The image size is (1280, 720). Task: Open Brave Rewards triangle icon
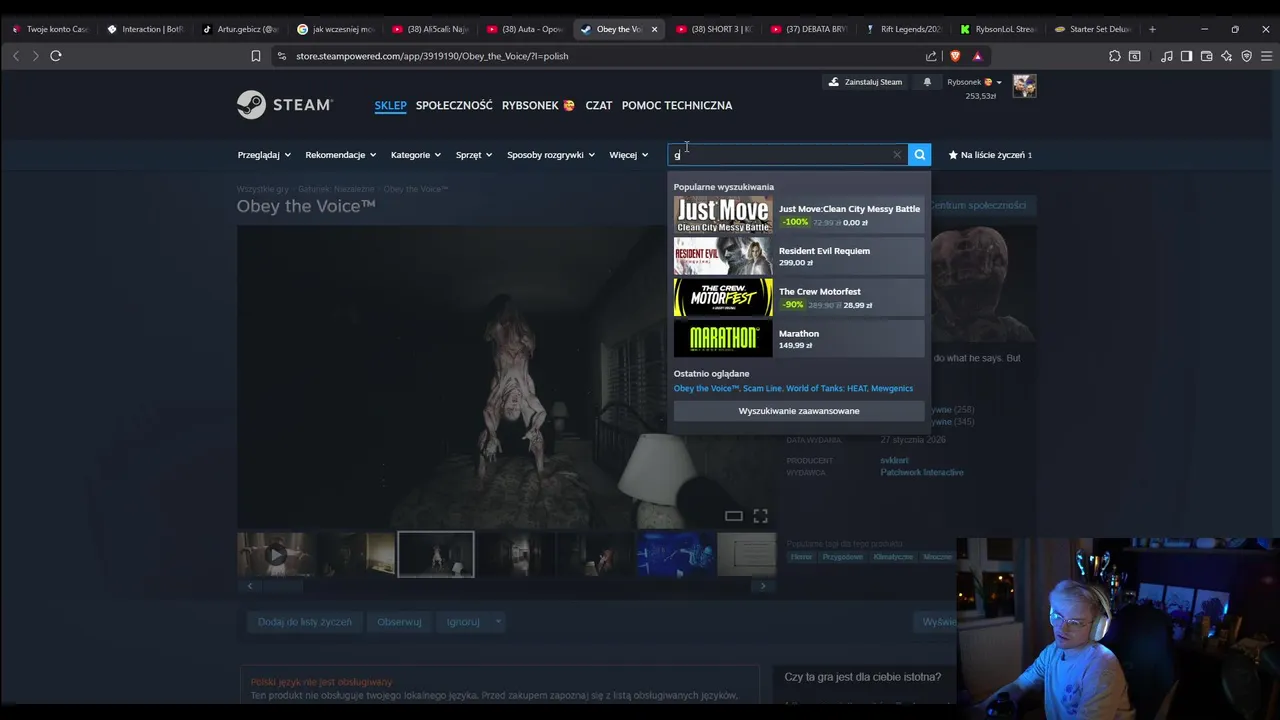coord(978,56)
